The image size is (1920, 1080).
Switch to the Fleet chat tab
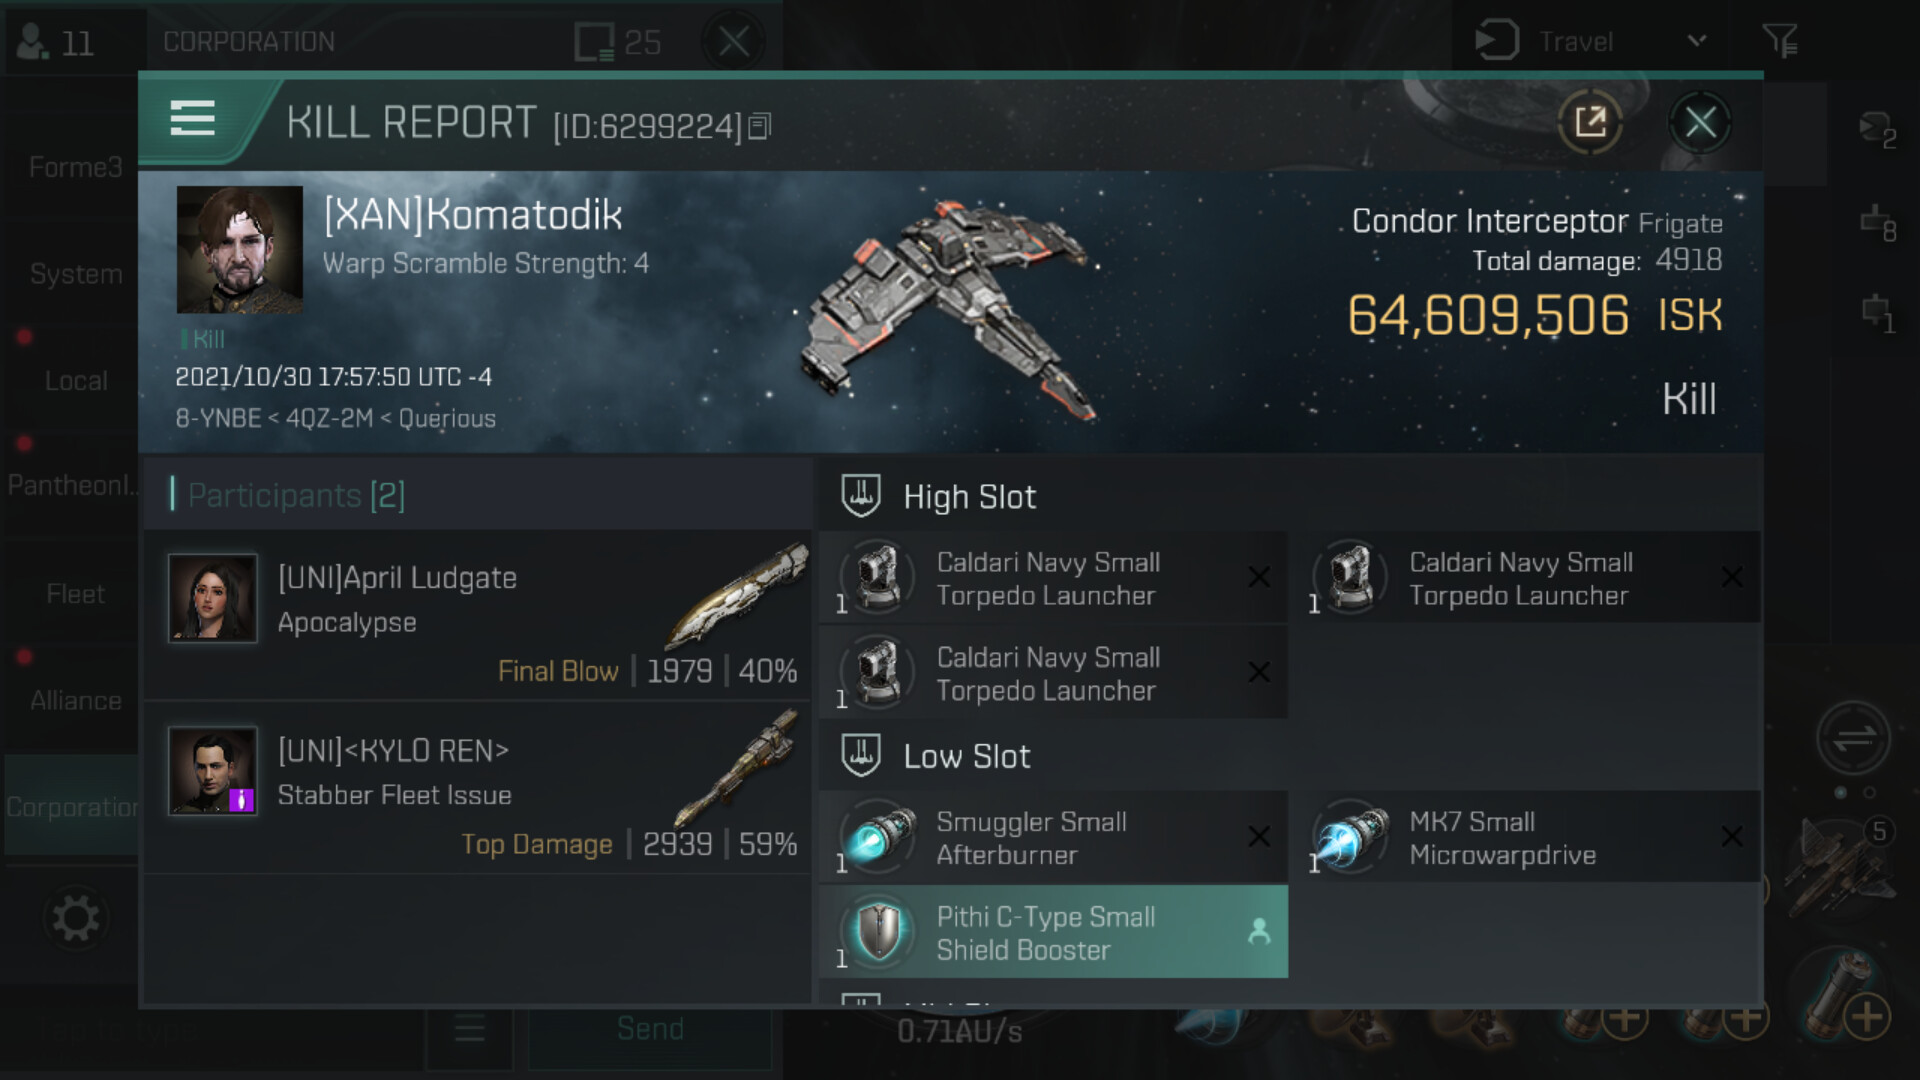pyautogui.click(x=75, y=594)
